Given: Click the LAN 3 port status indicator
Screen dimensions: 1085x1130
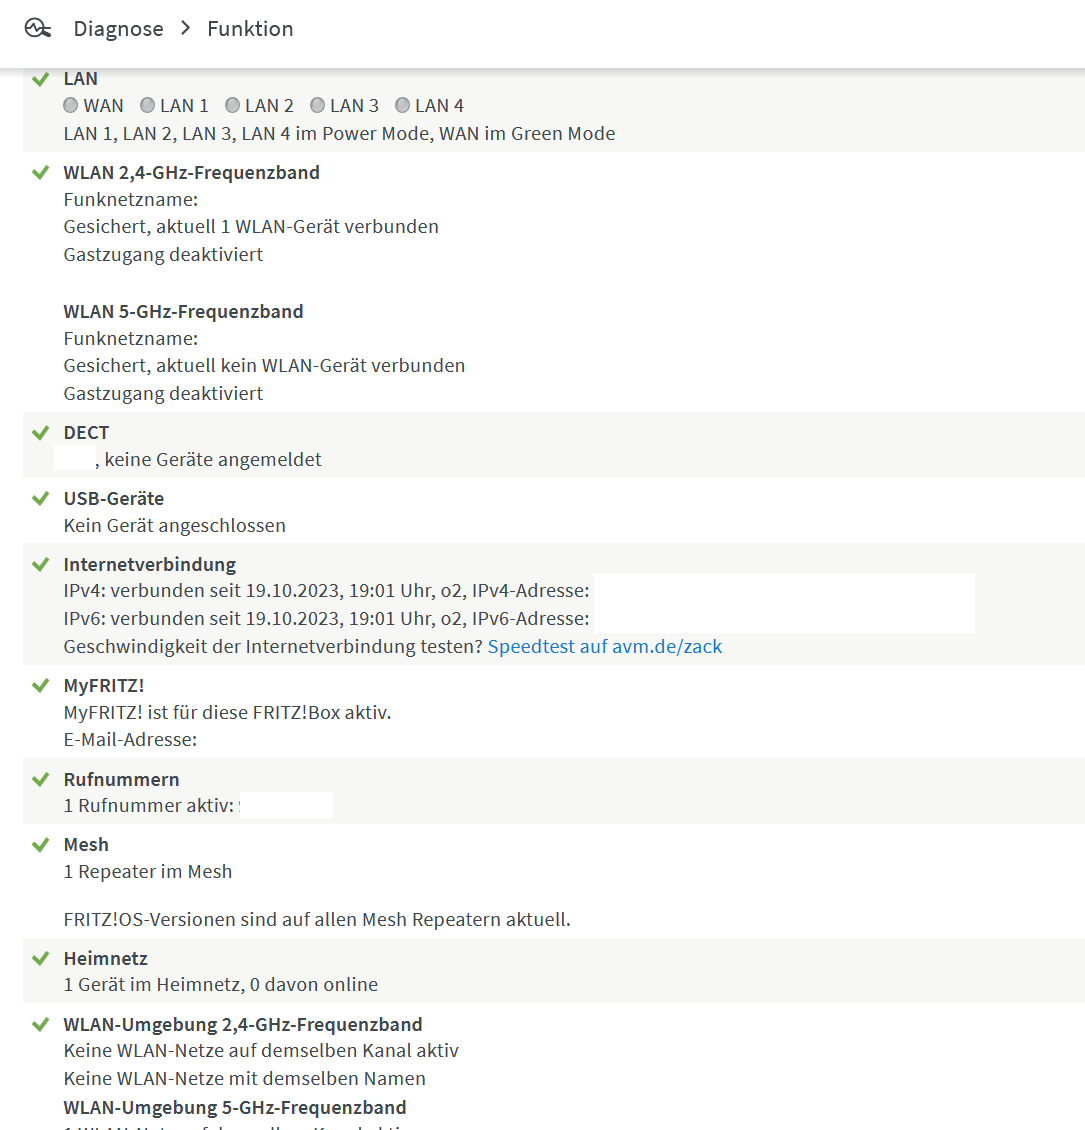Looking at the screenshot, I should coord(317,105).
